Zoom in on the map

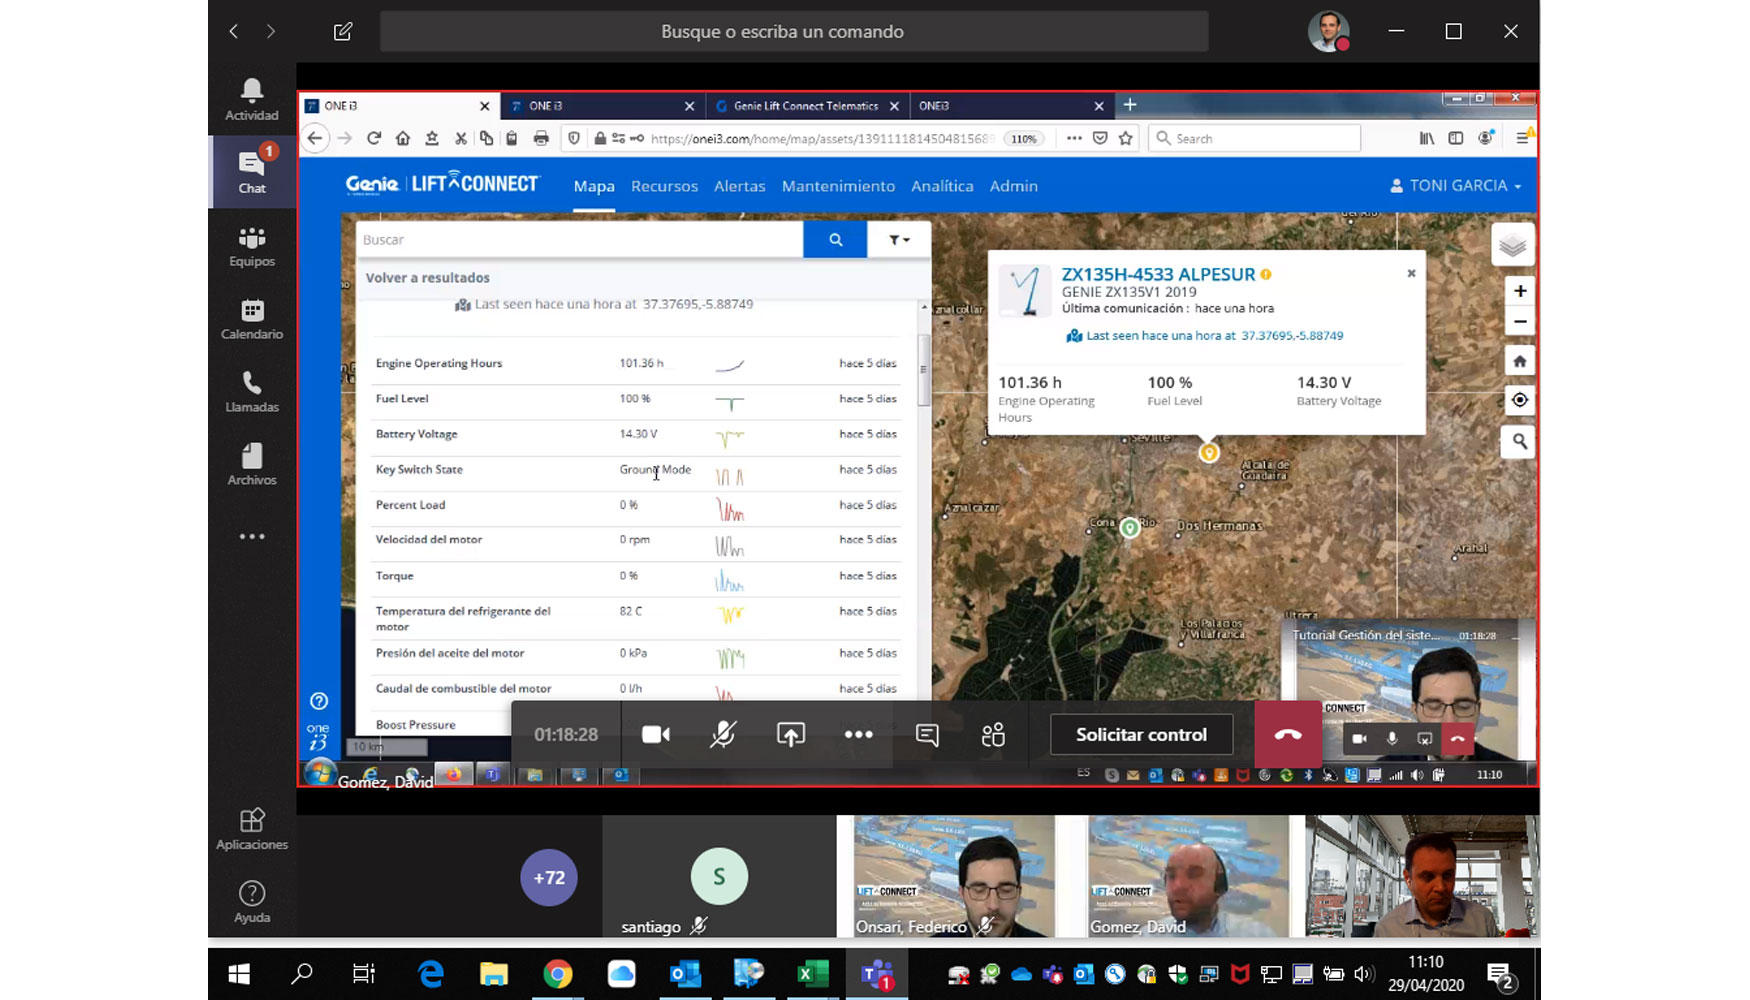(x=1520, y=291)
